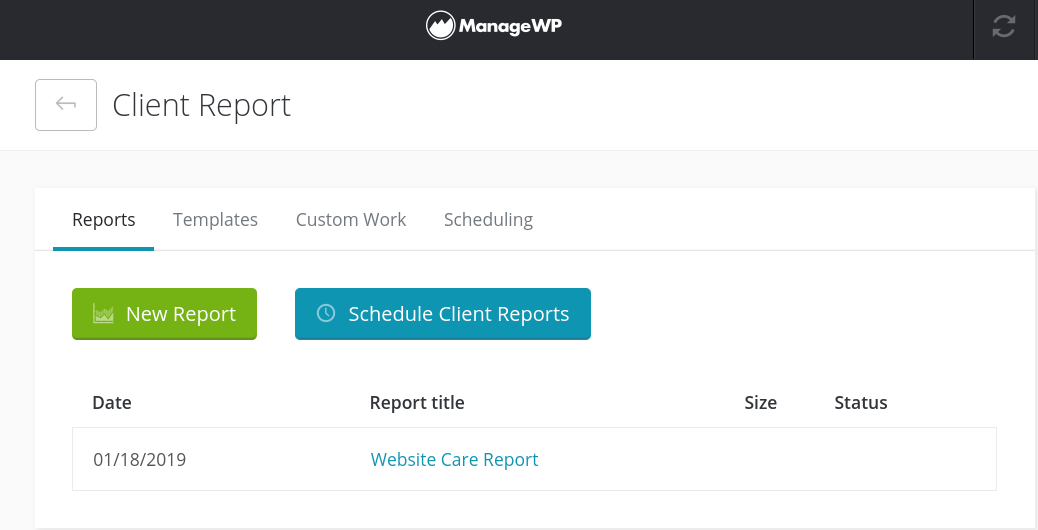Click the Date column header
Image resolution: width=1038 pixels, height=530 pixels.
(112, 403)
